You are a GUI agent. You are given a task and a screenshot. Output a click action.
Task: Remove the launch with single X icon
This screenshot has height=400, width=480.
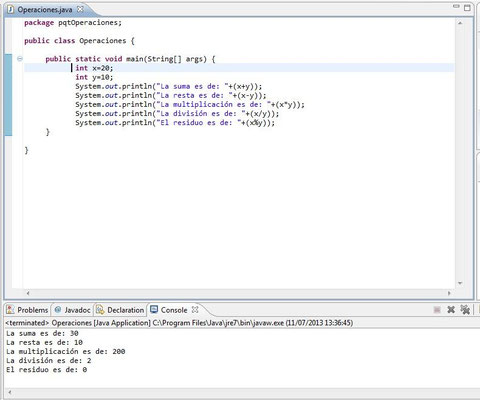[x=451, y=310]
